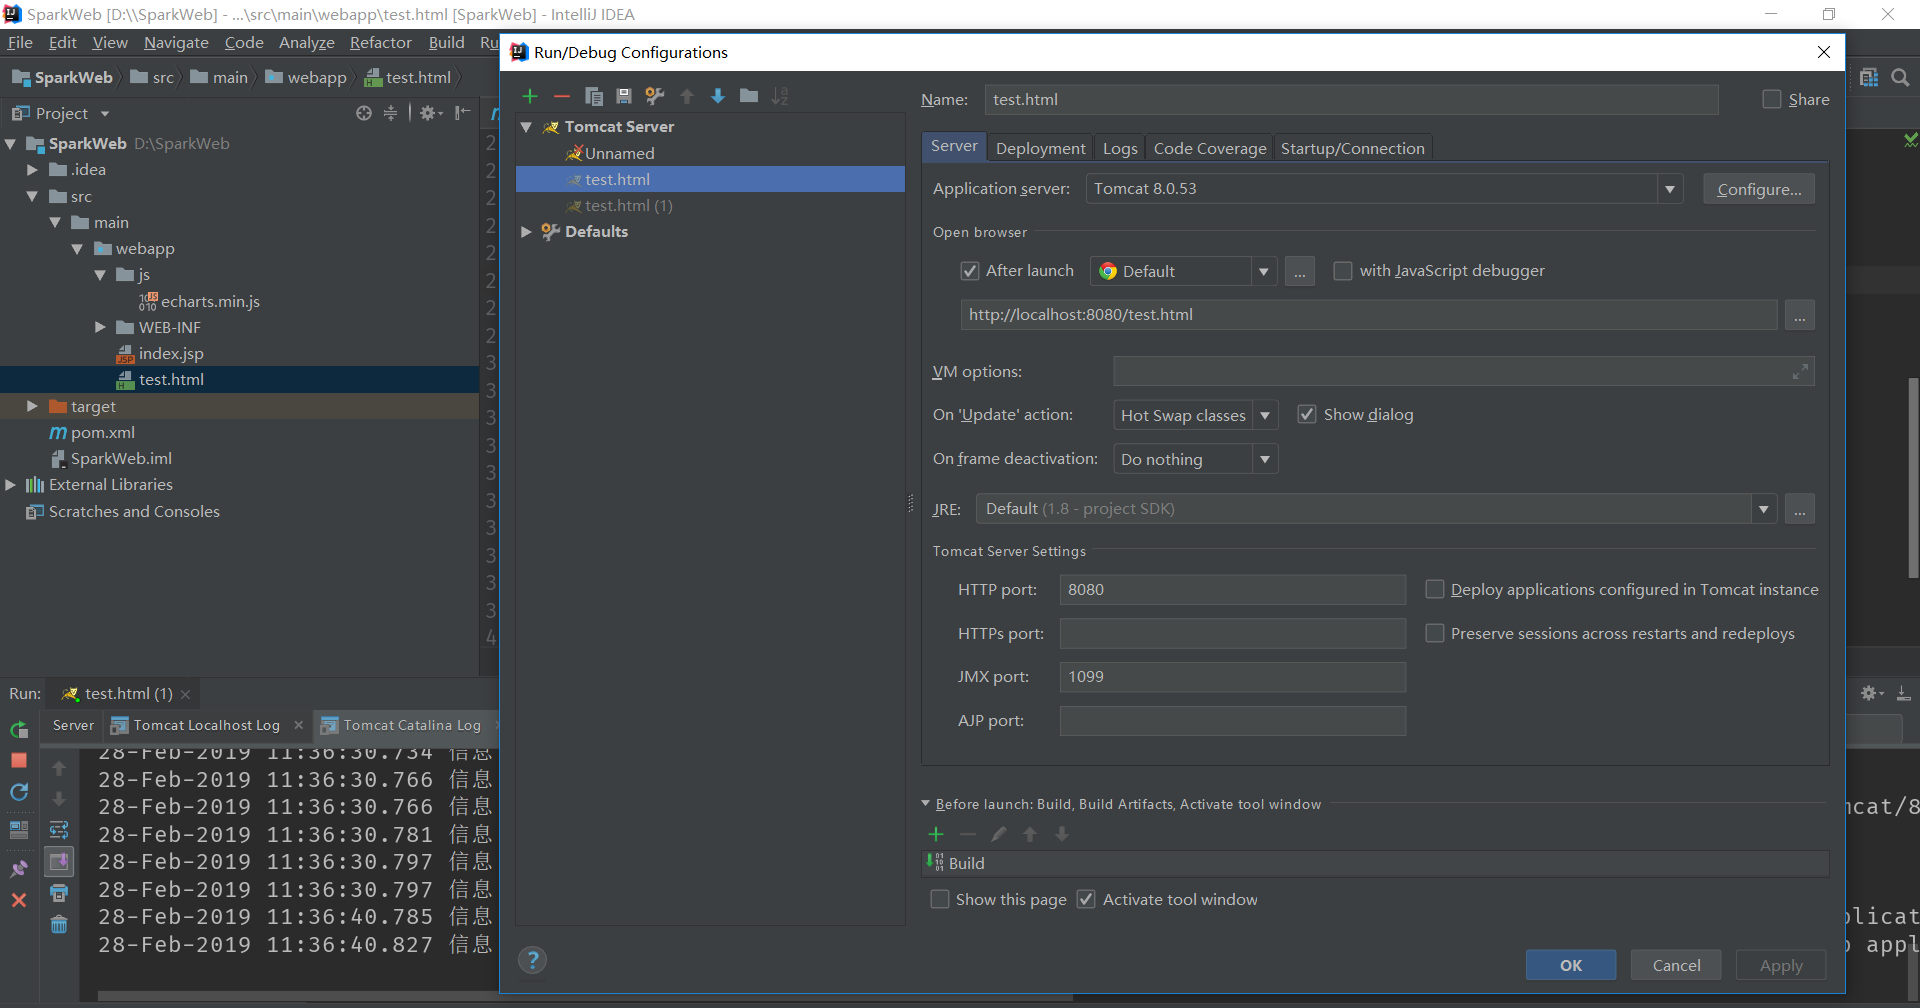Switch to Deployment tab
Screen dimensions: 1920x1008
pos(1040,148)
